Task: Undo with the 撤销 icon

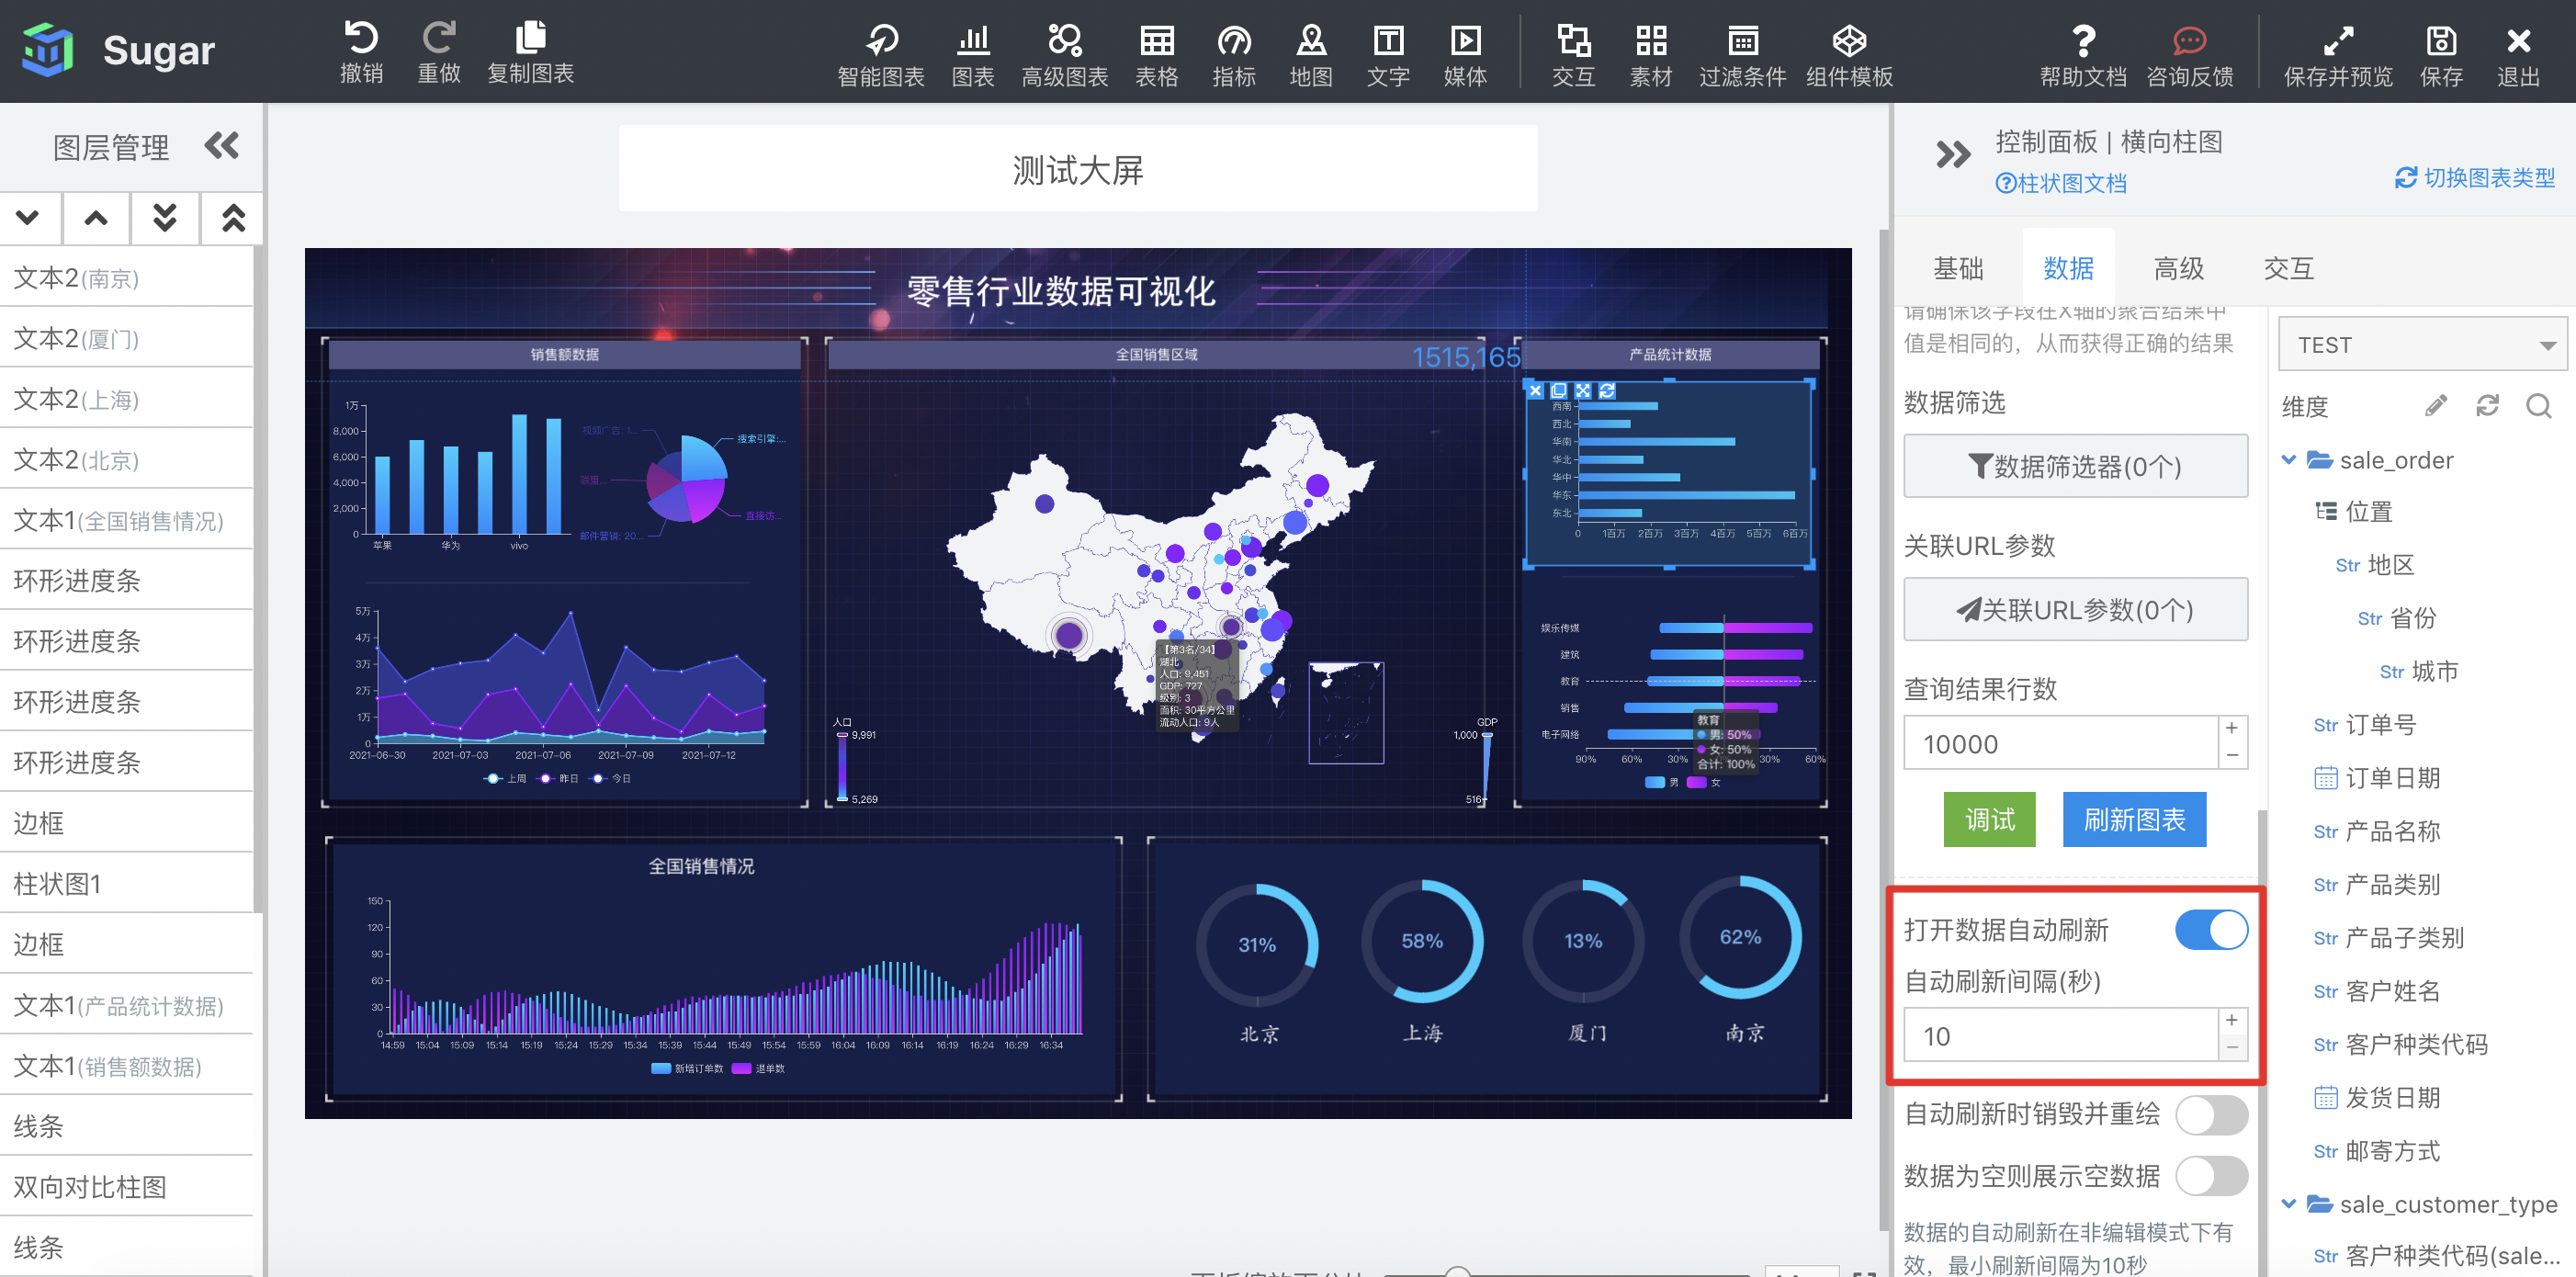Action: (361, 52)
